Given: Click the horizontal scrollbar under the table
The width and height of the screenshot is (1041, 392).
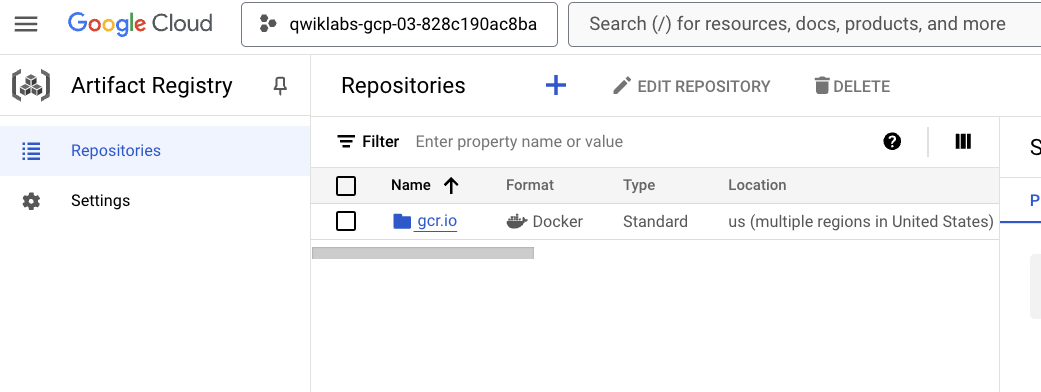Looking at the screenshot, I should click(x=423, y=253).
